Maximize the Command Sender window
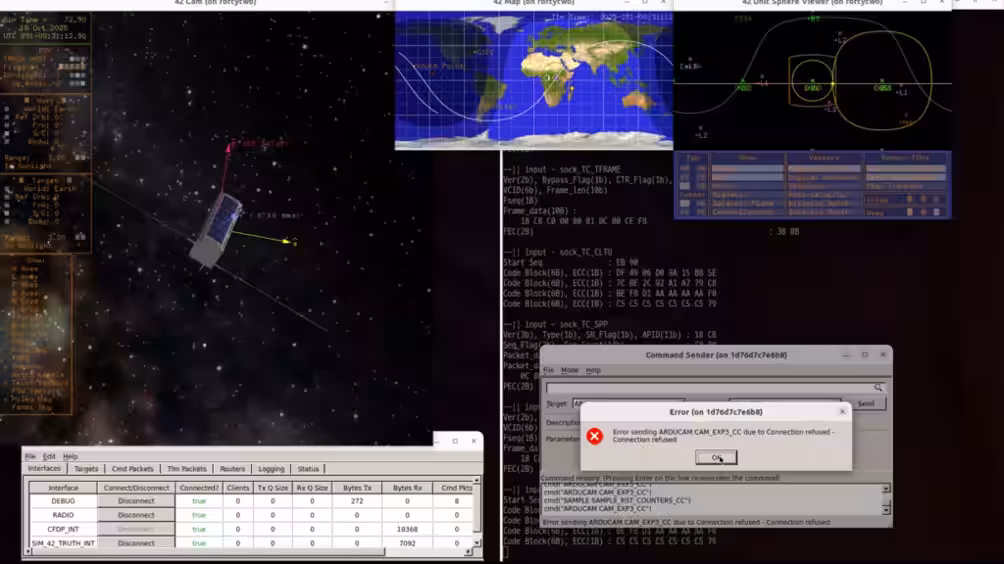1004x564 pixels. pyautogui.click(x=864, y=355)
